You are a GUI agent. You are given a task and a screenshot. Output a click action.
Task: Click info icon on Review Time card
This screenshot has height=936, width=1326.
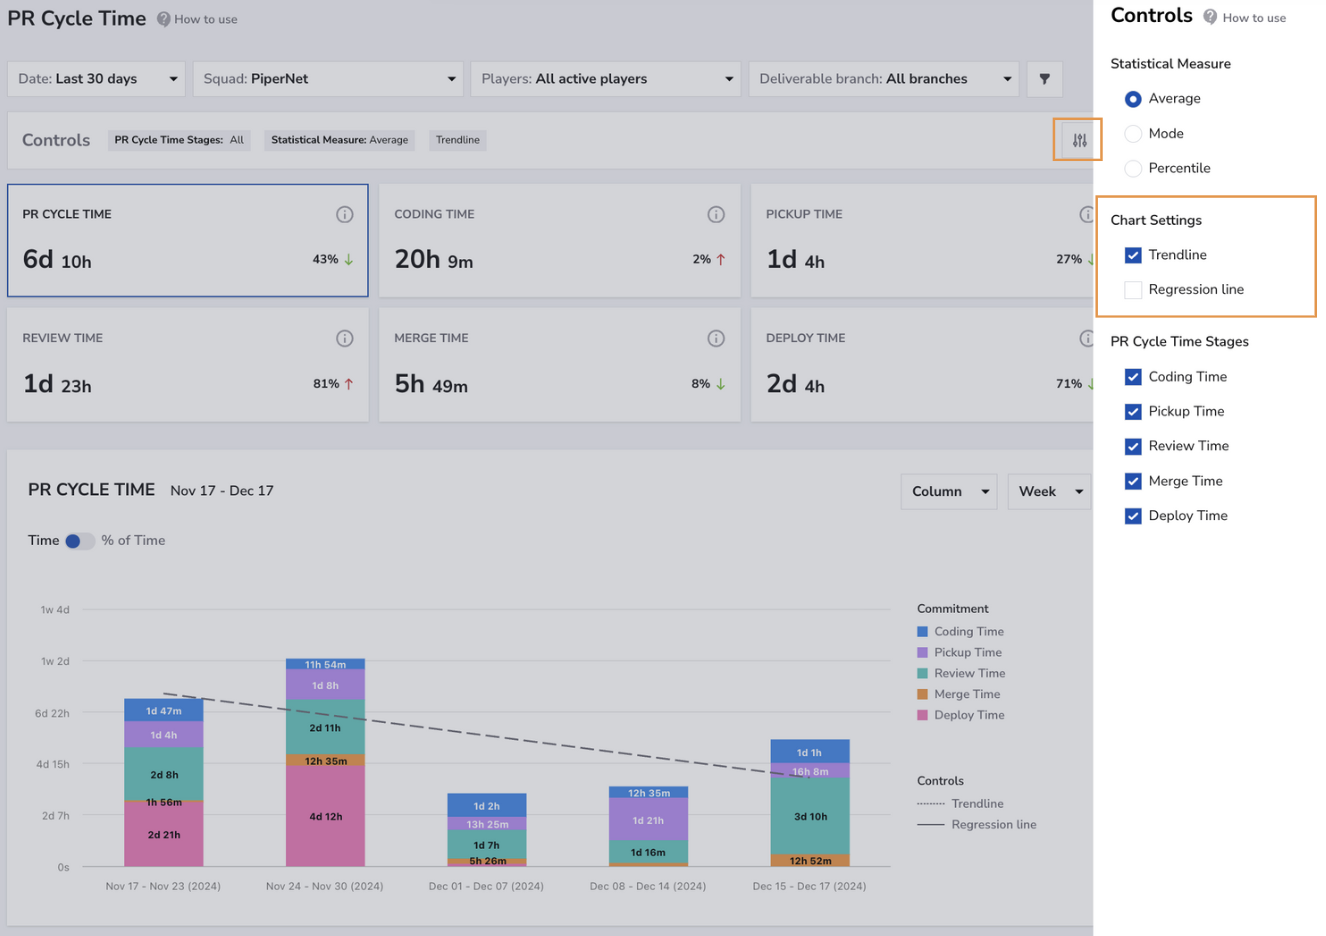click(x=345, y=338)
